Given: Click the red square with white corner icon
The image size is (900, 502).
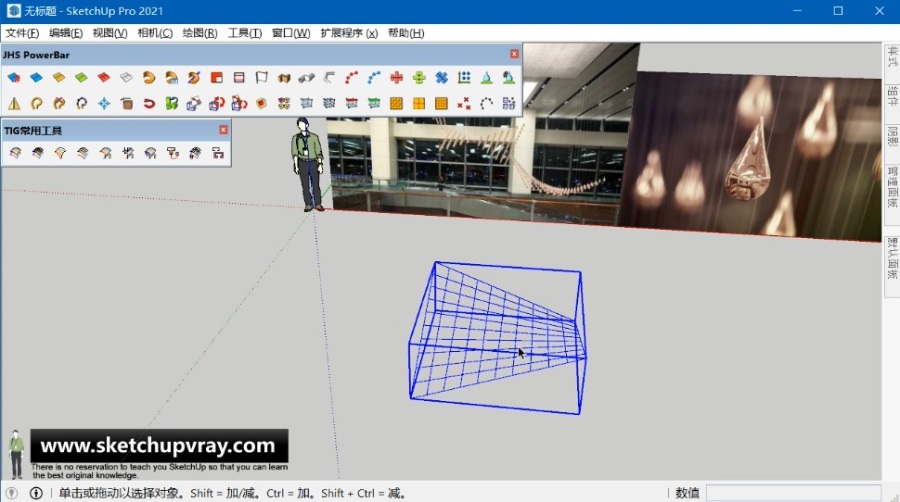Looking at the screenshot, I should (x=216, y=77).
